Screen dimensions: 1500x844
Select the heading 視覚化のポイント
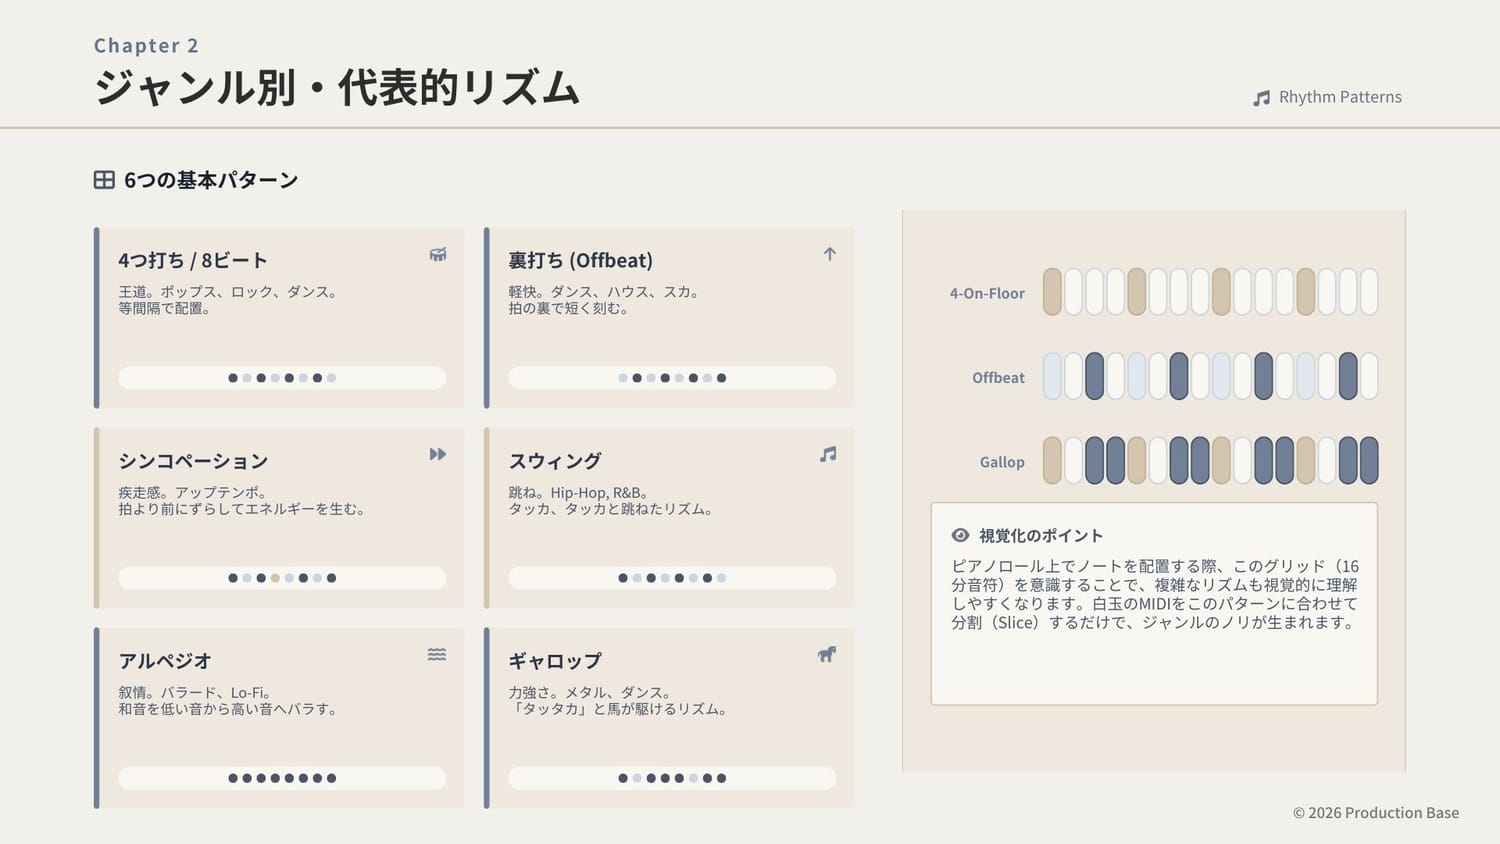pos(1041,535)
